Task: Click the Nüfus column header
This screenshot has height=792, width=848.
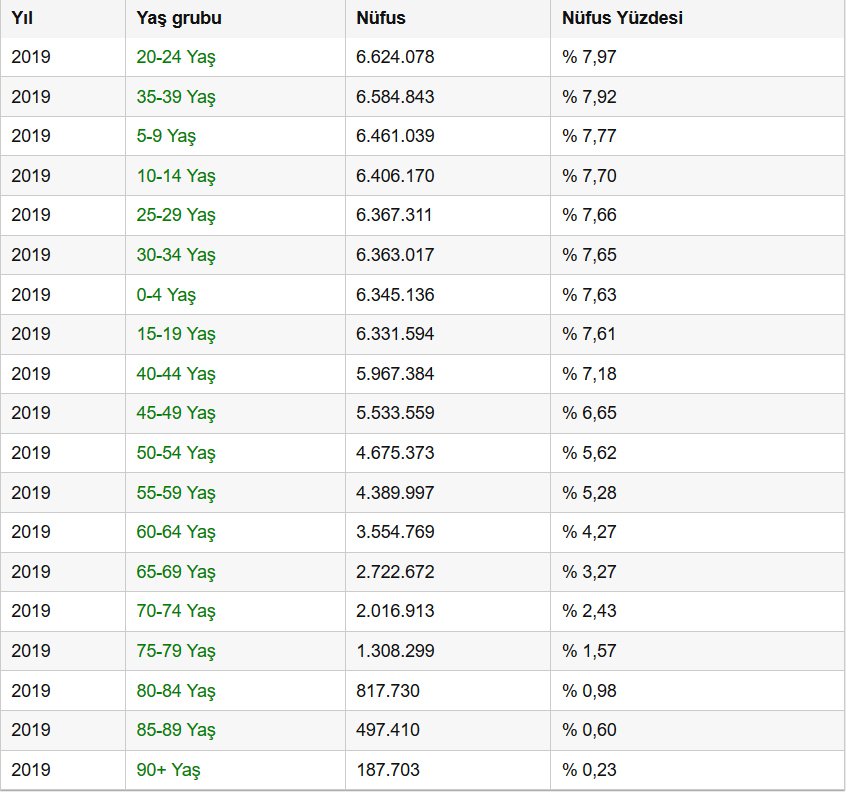Action: [x=381, y=18]
